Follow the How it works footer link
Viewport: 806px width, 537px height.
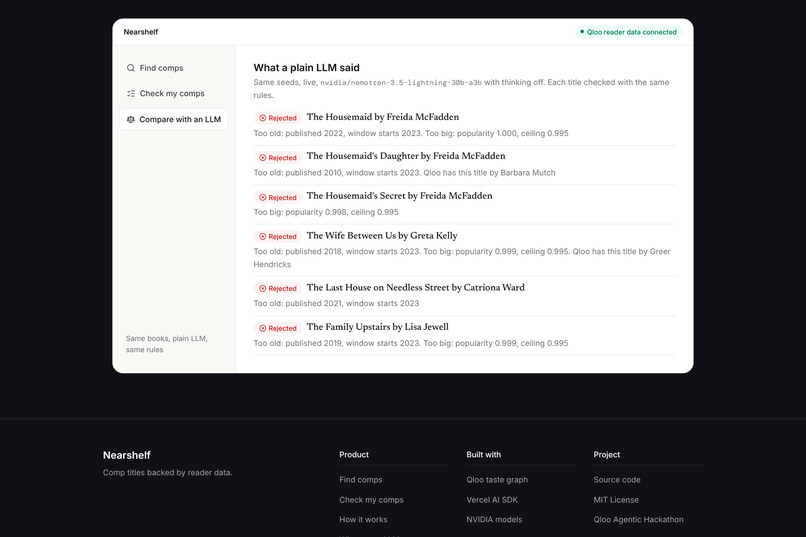pos(363,520)
